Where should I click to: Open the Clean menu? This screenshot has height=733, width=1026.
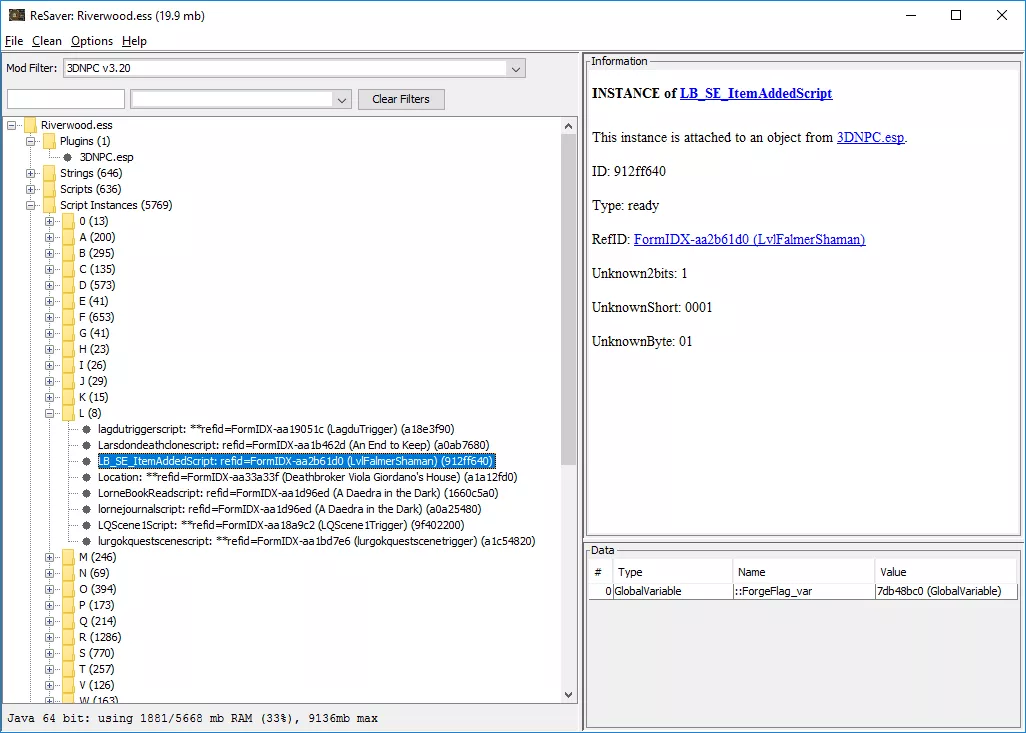click(x=46, y=41)
